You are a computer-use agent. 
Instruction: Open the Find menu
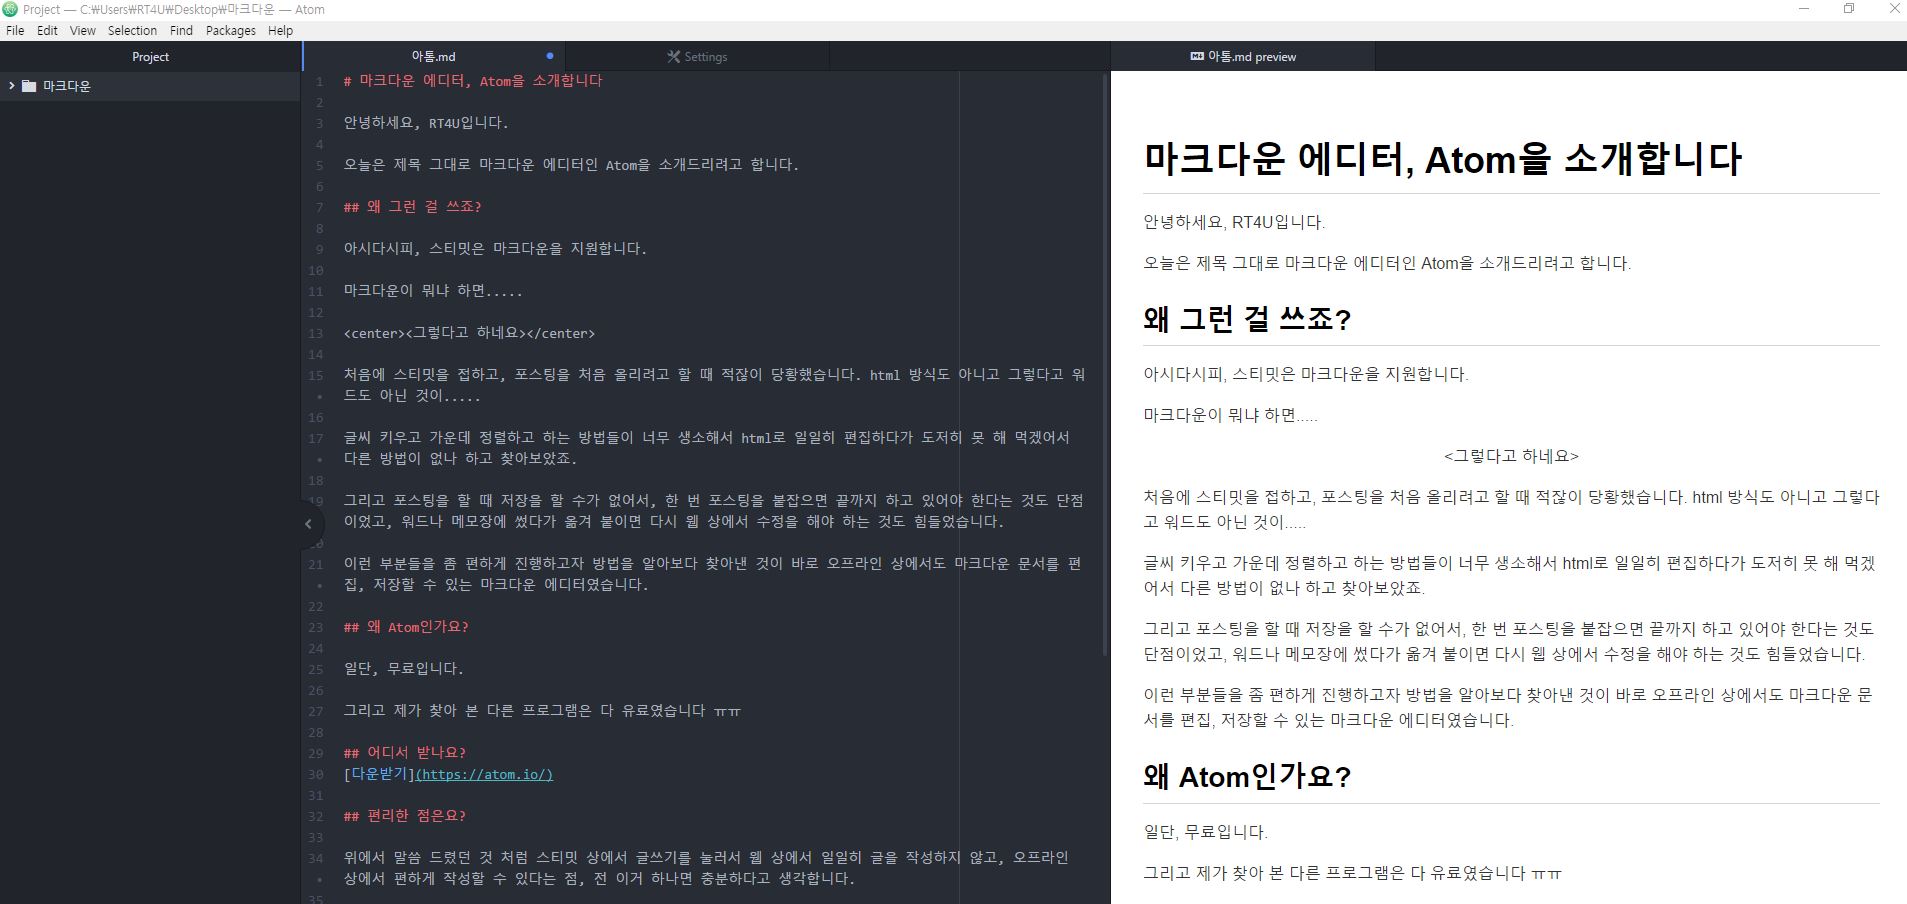180,30
